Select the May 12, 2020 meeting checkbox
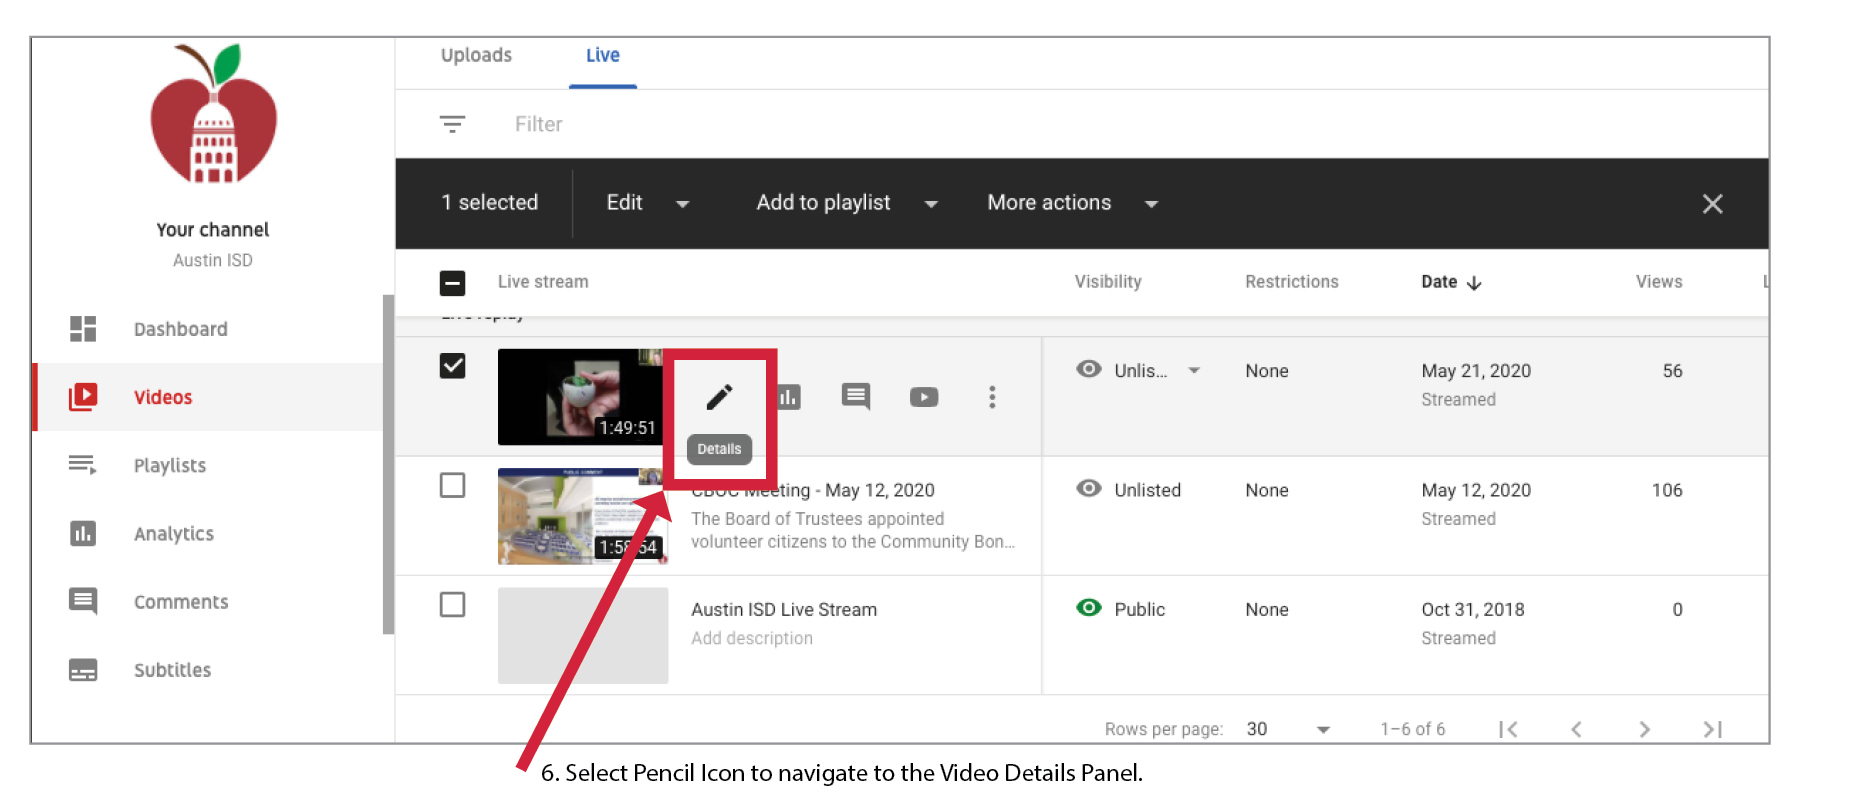The width and height of the screenshot is (1875, 808). point(452,486)
